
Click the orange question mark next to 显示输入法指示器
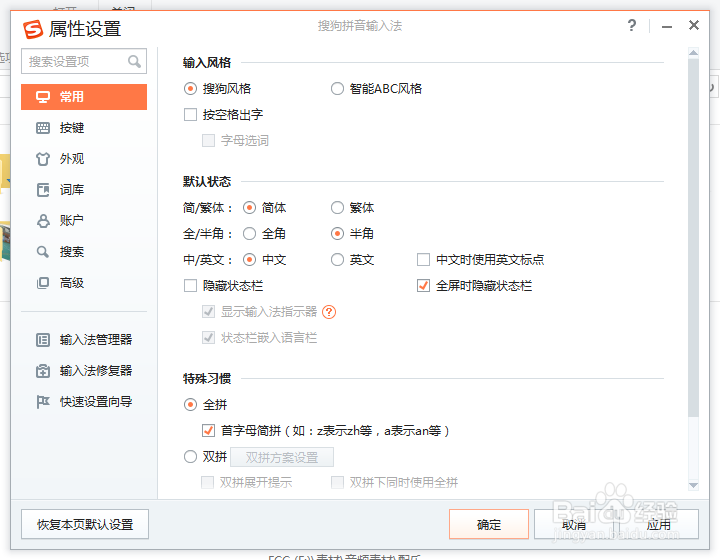click(329, 312)
